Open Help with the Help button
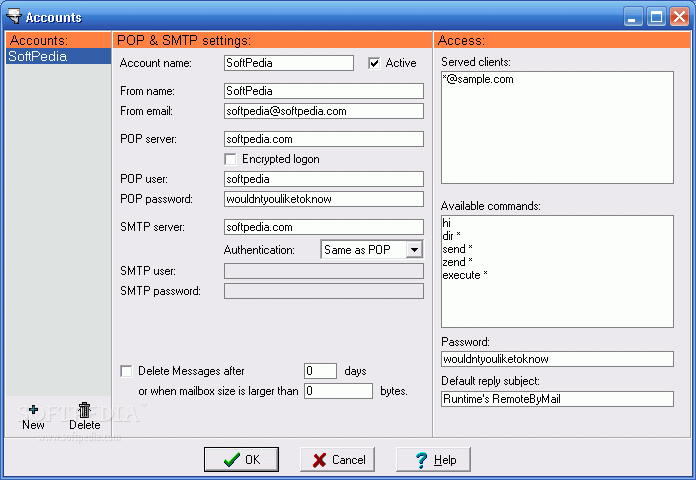696x480 pixels. coord(433,459)
